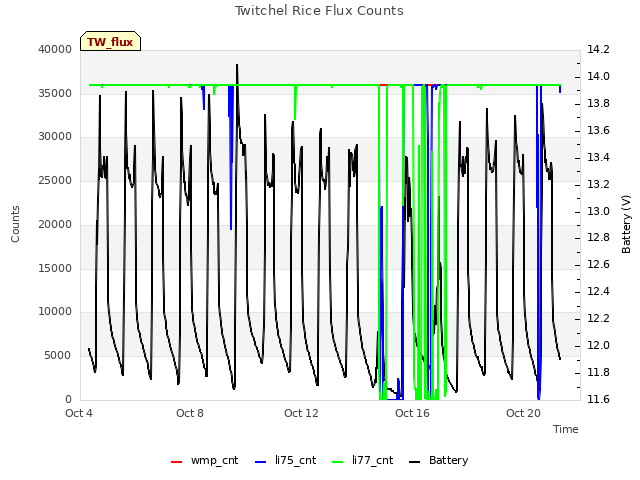Viewport: 640px width, 480px height.
Task: Click the black Battery legend swatch
Action: (414, 462)
